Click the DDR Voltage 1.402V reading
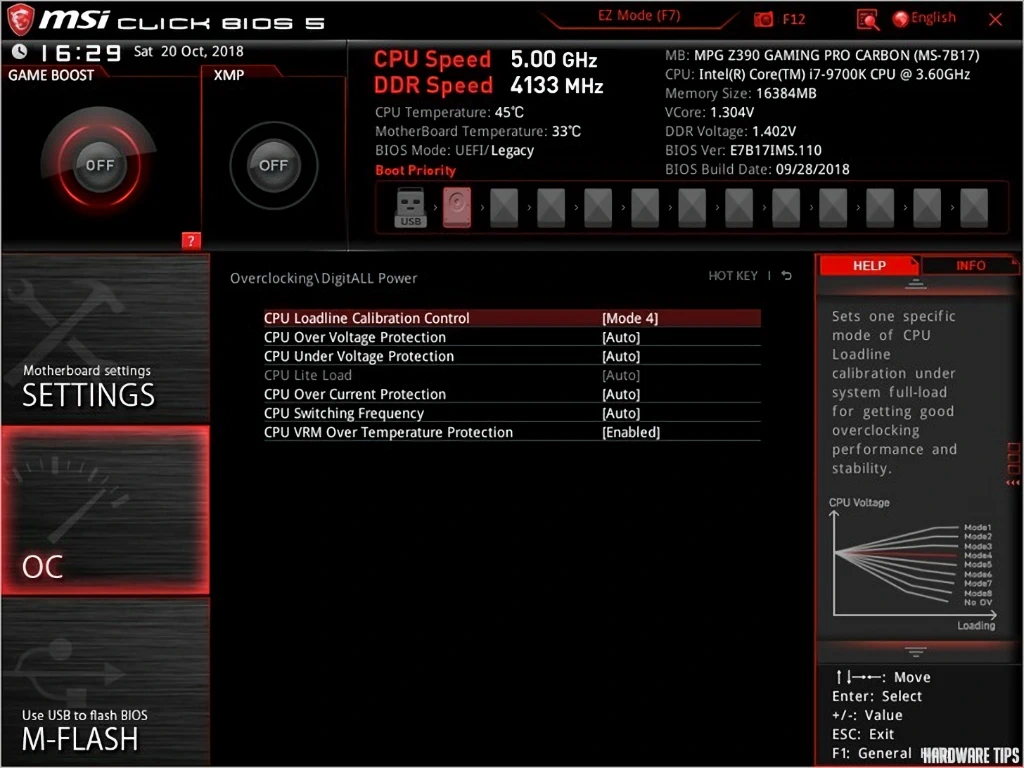The width and height of the screenshot is (1024, 768). tap(730, 131)
